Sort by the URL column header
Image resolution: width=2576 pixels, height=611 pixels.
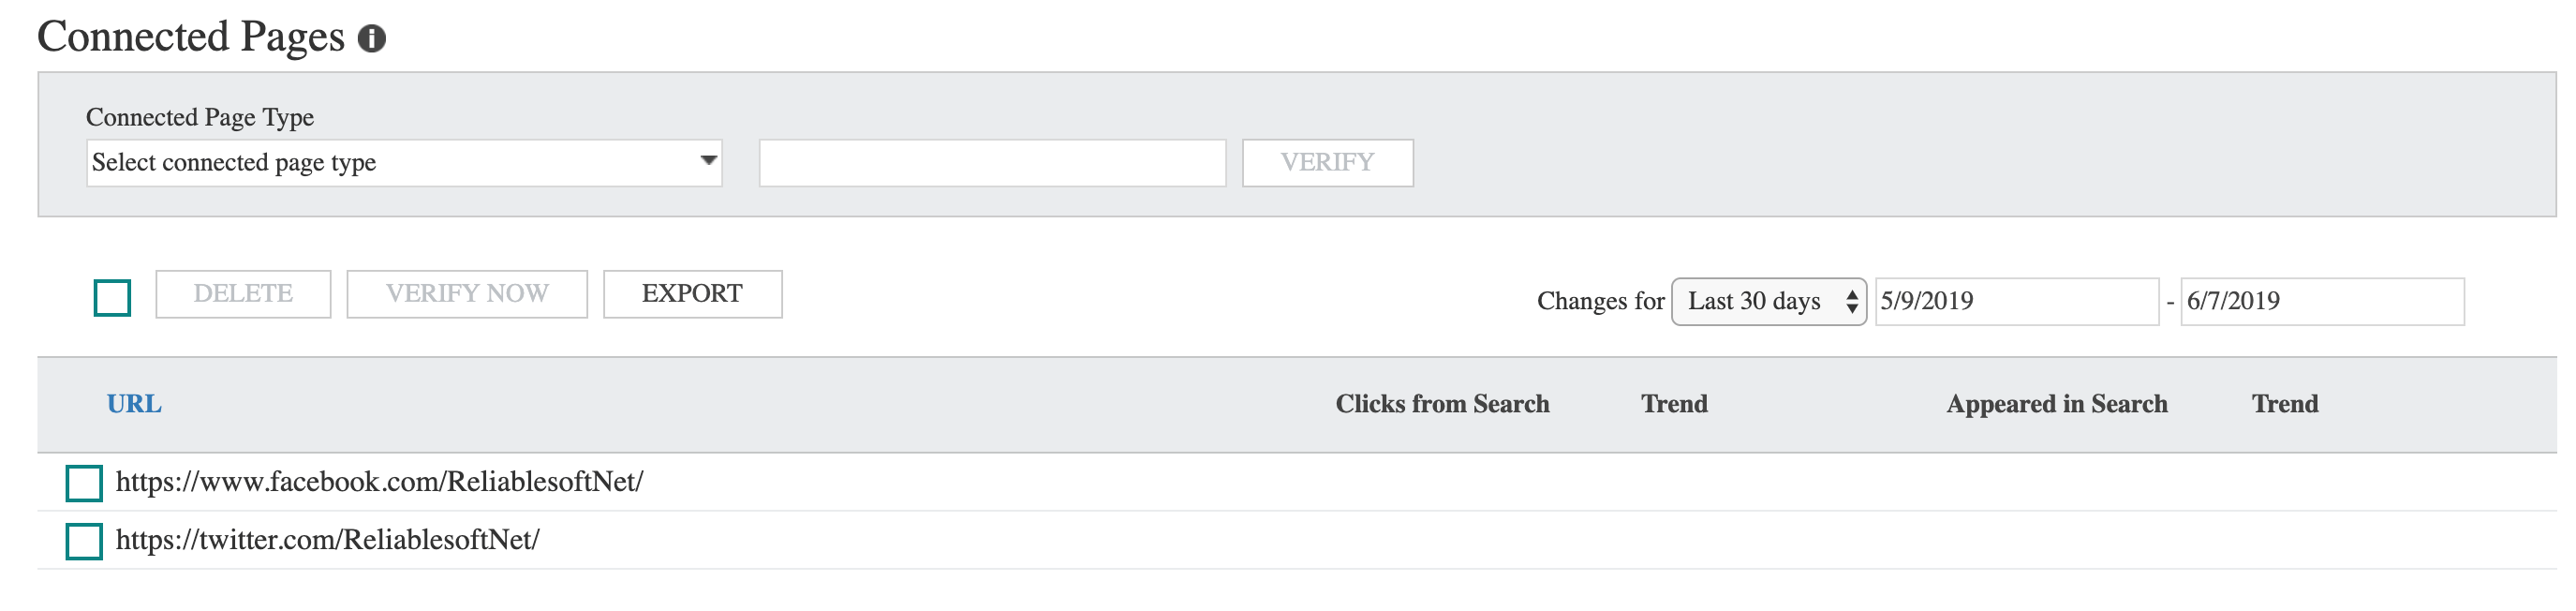pyautogui.click(x=134, y=404)
